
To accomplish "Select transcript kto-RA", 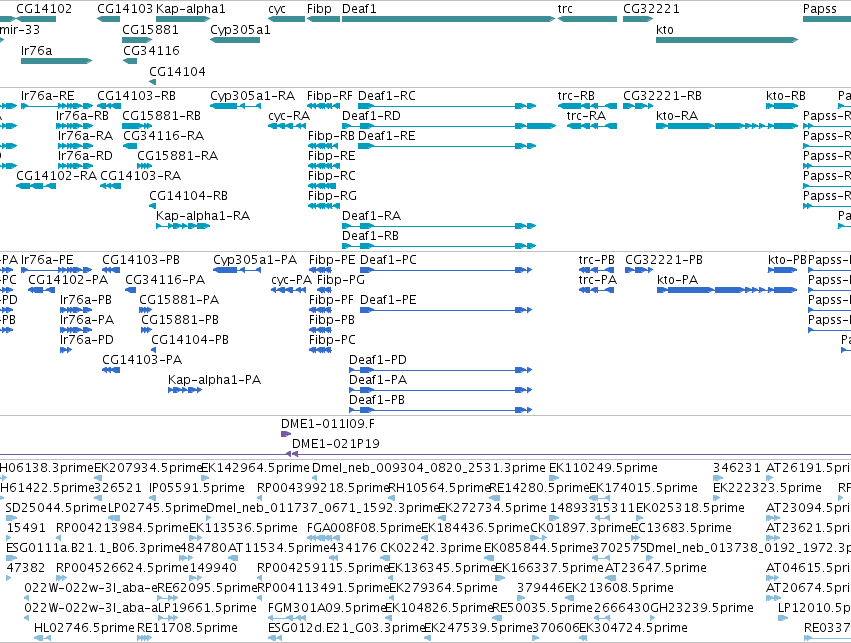I will [x=677, y=116].
